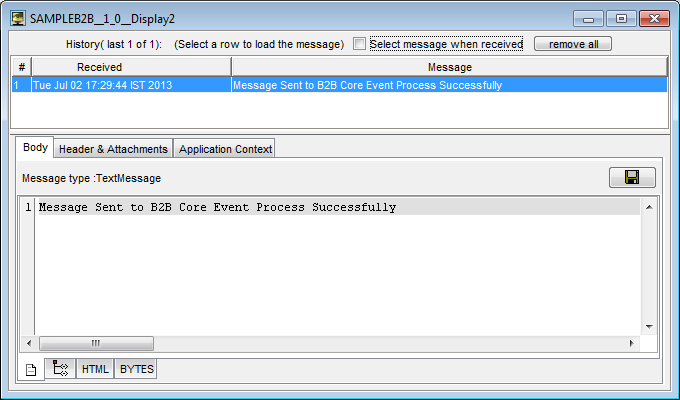Screen dimensions: 680x400
Task: Switch to the BYTES view tab
Action: pyautogui.click(x=137, y=370)
